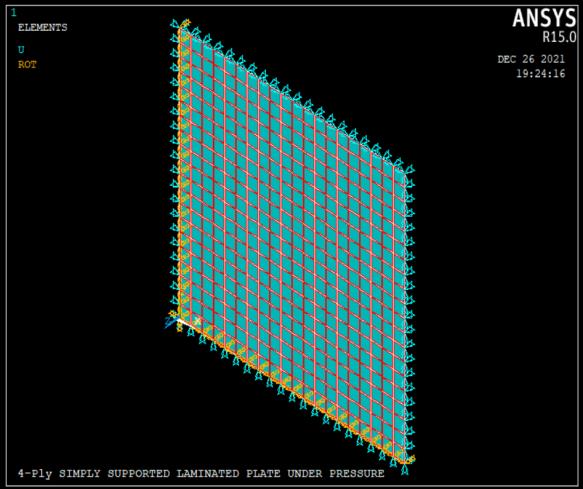Click the DEC 26 2021 date
This screenshot has width=583, height=489.
(531, 59)
